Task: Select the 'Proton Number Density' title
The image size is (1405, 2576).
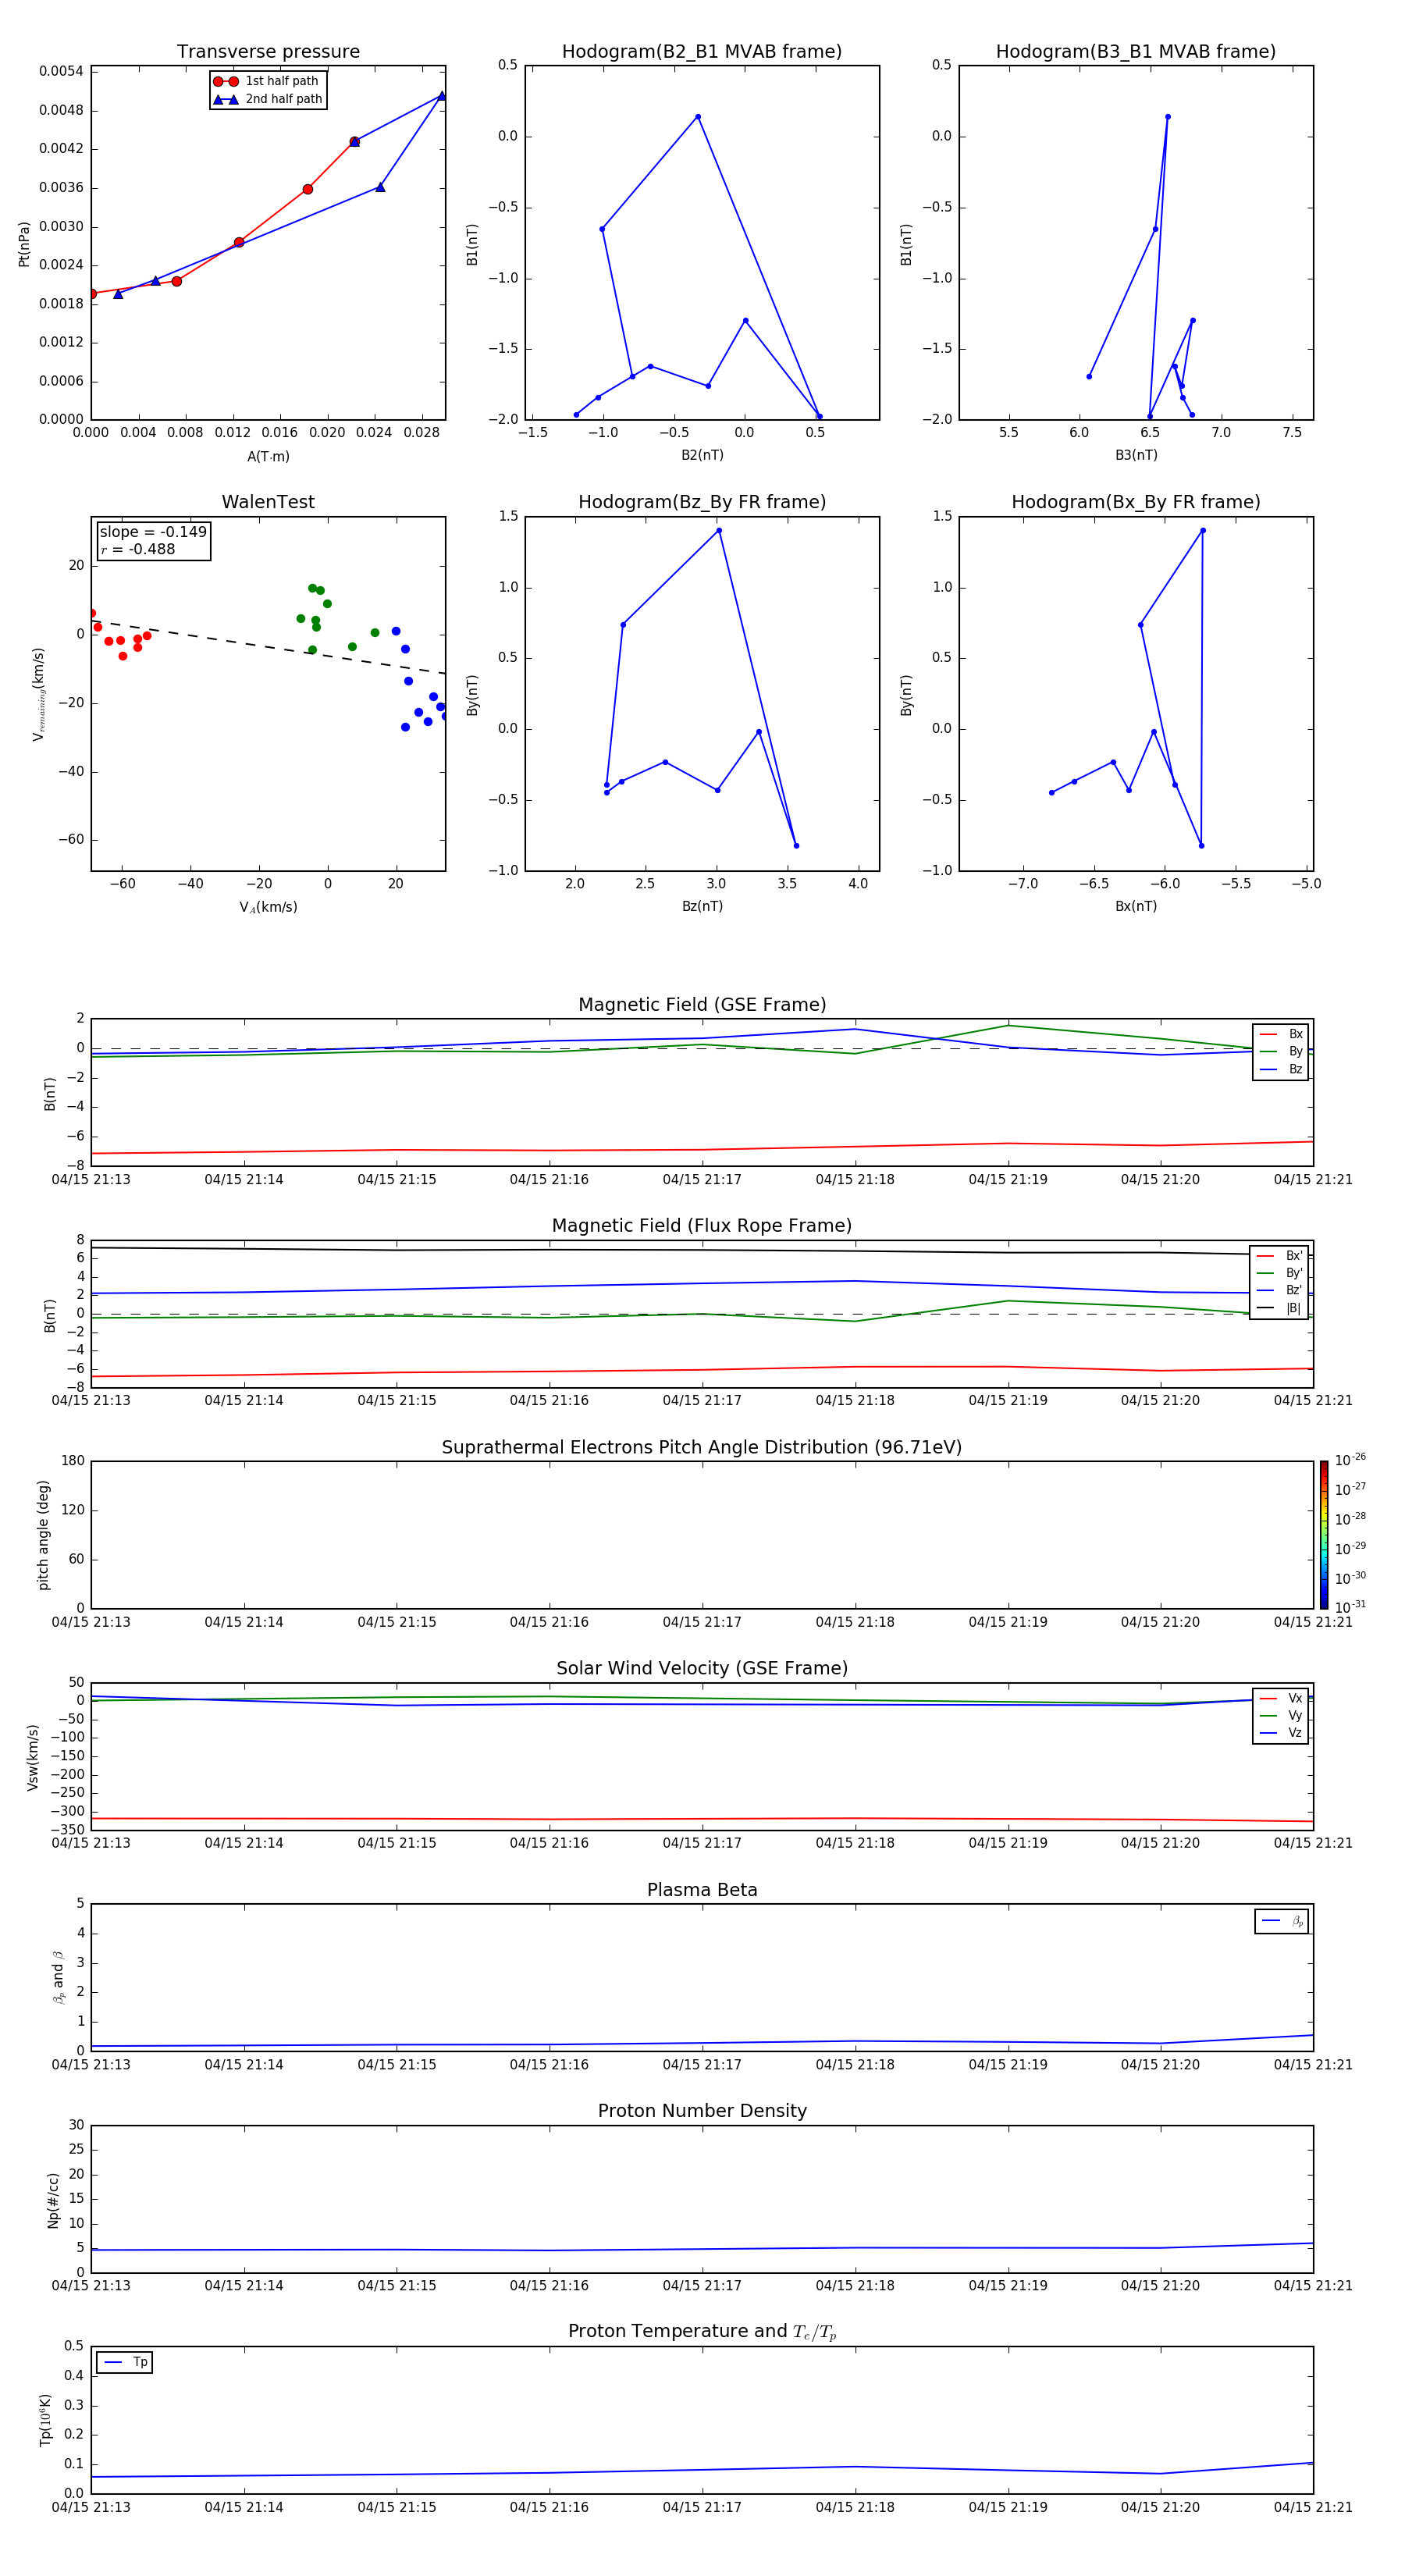Action: pos(702,2111)
